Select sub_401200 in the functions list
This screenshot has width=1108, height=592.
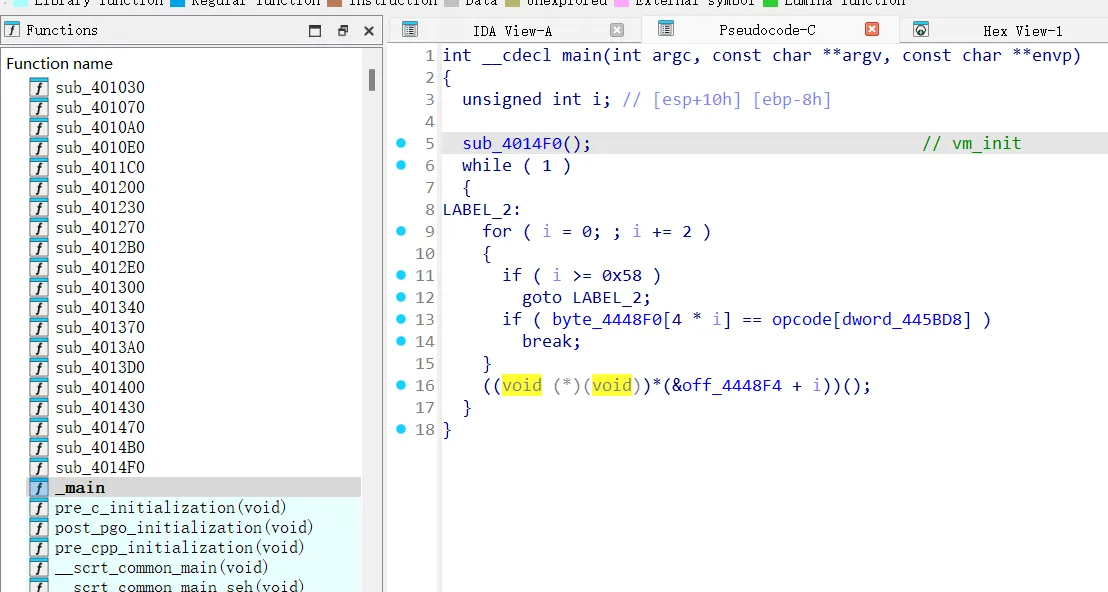[100, 188]
